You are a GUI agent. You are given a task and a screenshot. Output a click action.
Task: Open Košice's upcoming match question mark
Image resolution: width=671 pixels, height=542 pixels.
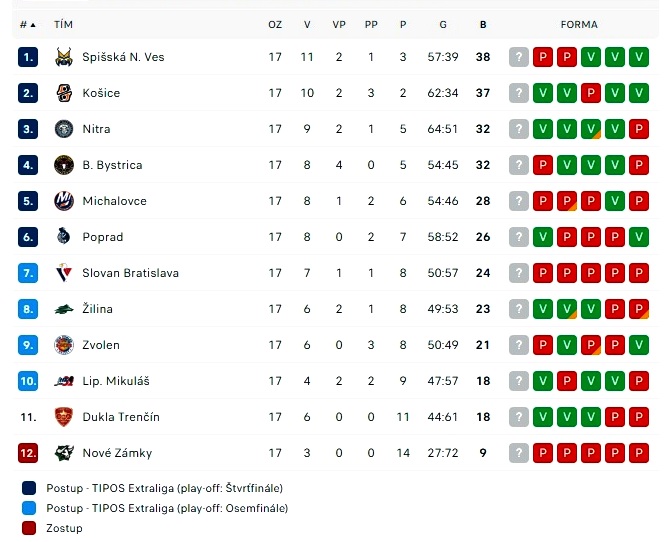point(518,93)
